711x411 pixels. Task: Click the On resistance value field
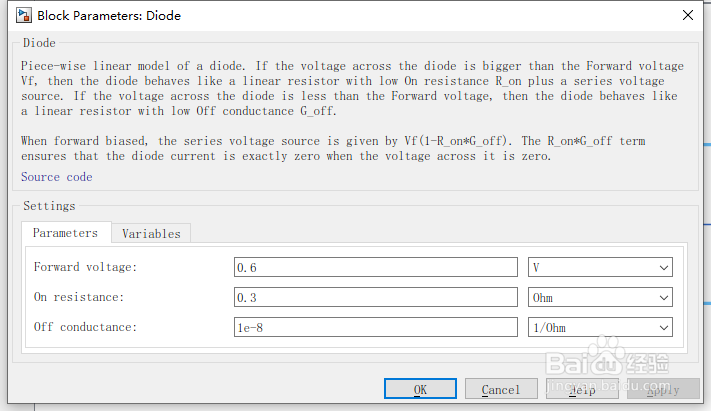coord(375,297)
